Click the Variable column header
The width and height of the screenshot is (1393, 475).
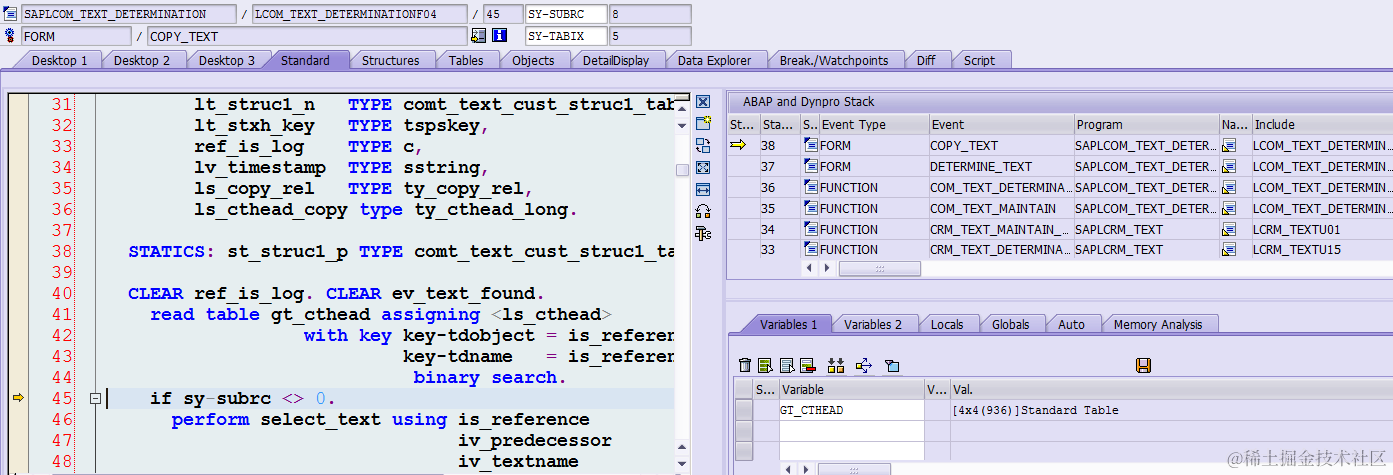[852, 389]
